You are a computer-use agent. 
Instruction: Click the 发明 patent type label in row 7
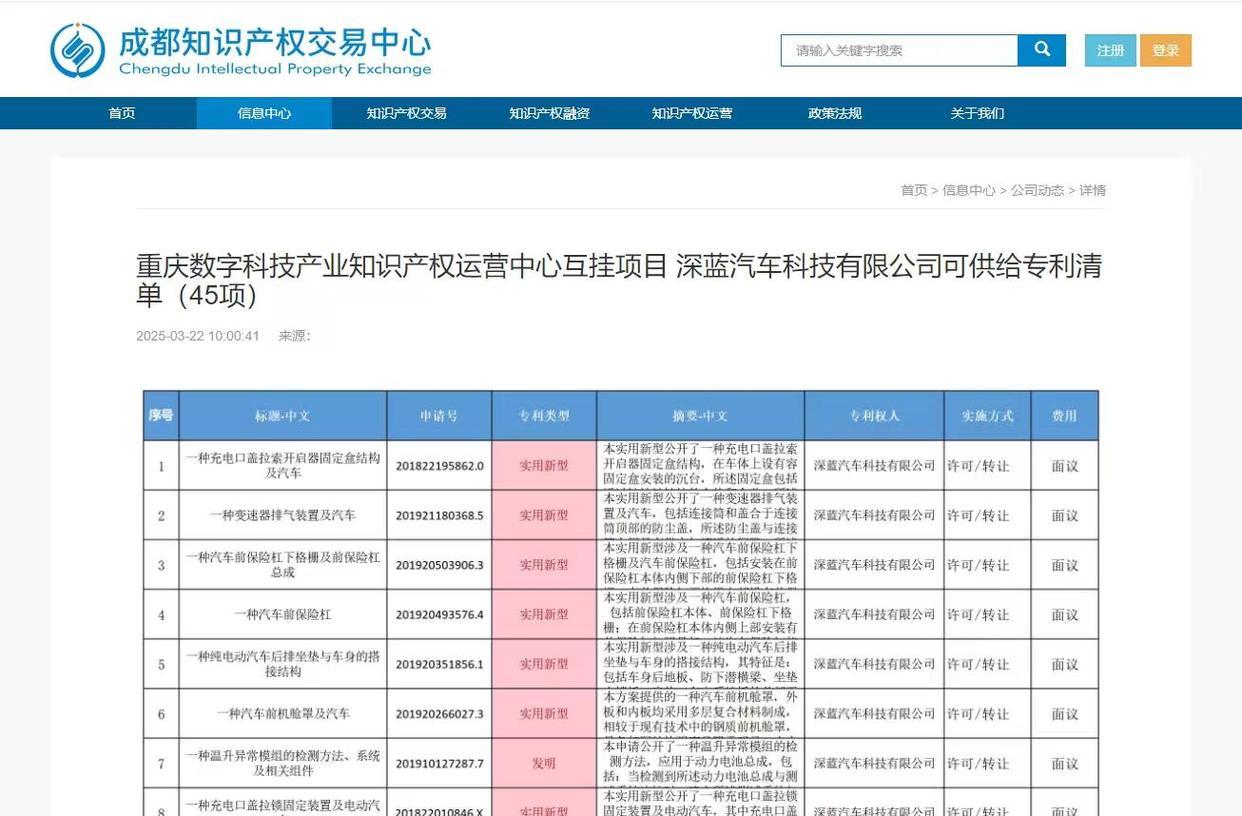pyautogui.click(x=542, y=762)
